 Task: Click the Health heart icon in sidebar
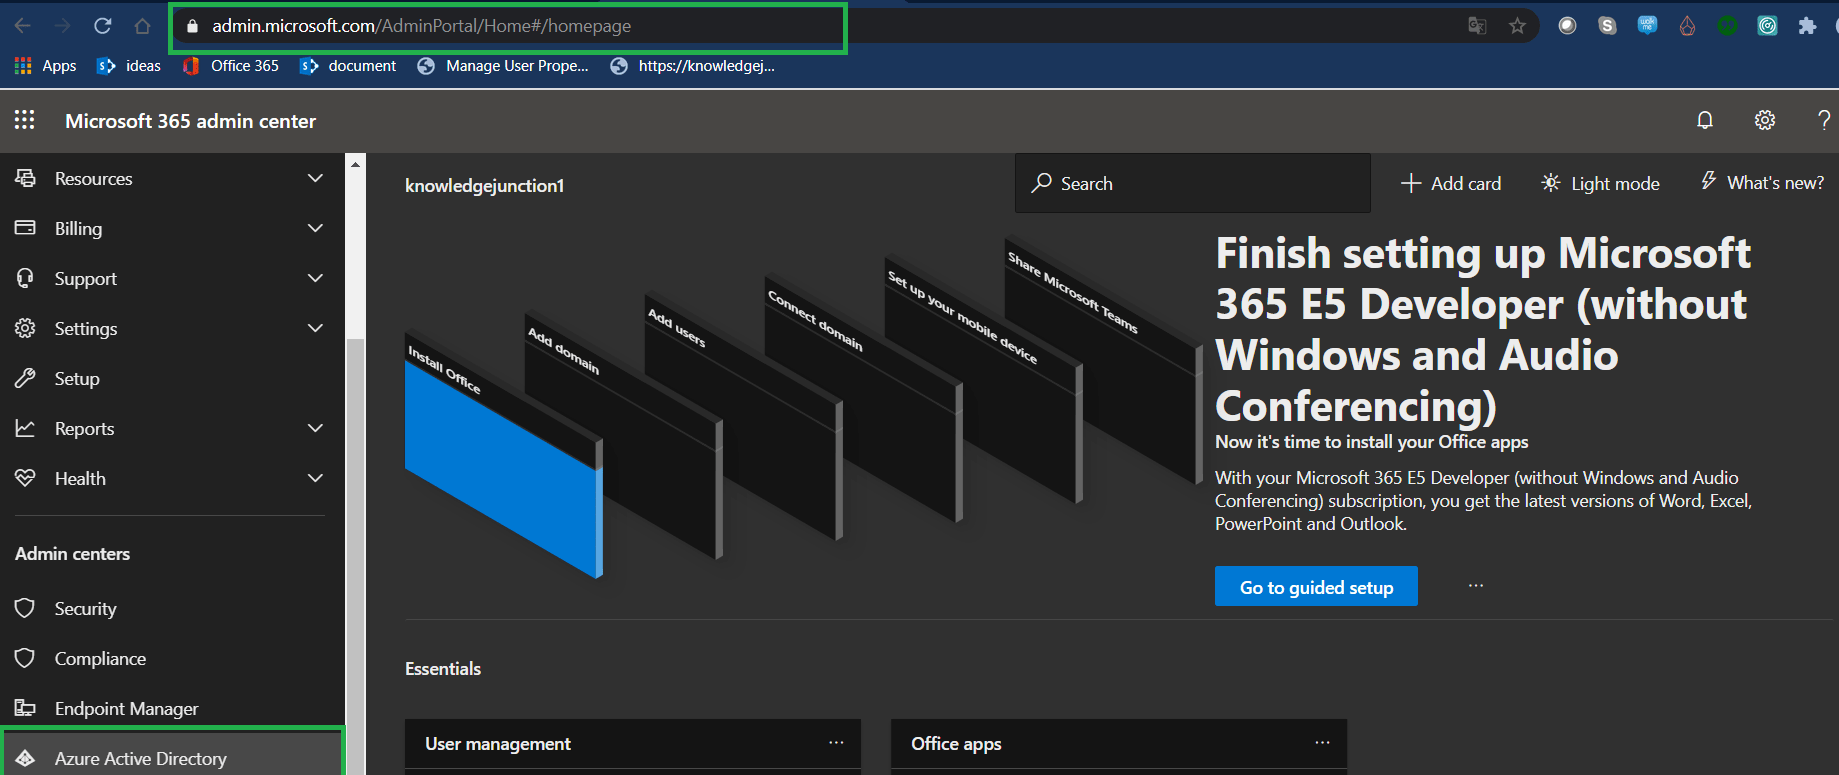tap(26, 478)
